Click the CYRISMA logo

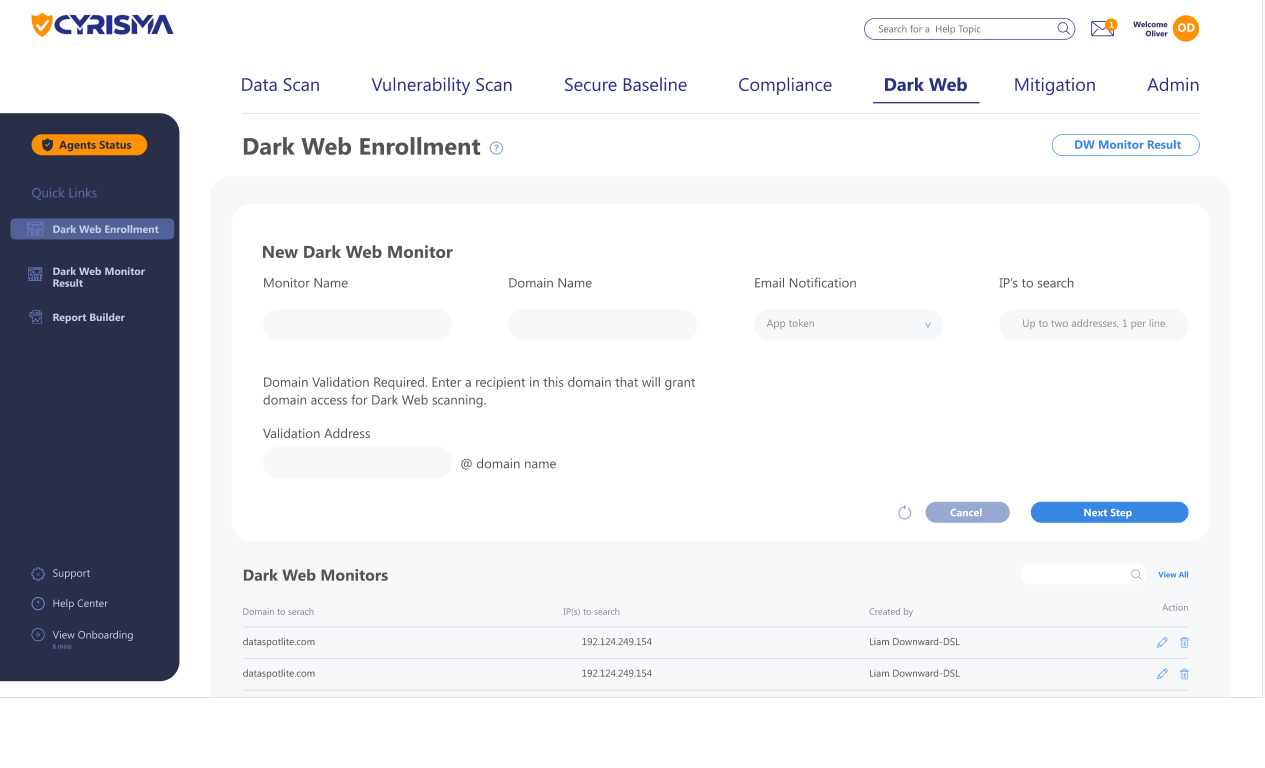point(102,25)
